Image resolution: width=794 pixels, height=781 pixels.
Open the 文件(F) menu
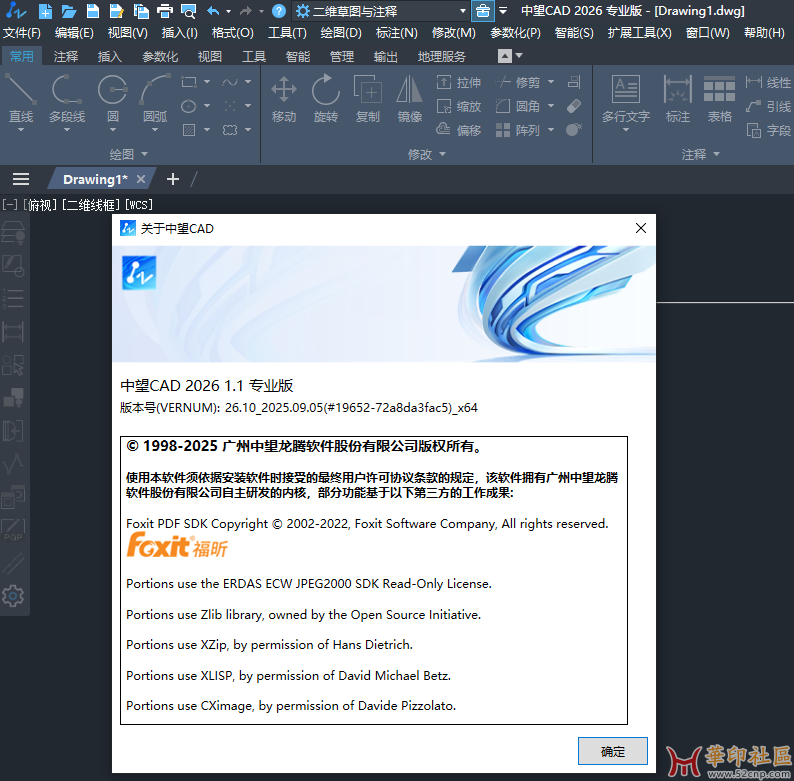pos(21,33)
